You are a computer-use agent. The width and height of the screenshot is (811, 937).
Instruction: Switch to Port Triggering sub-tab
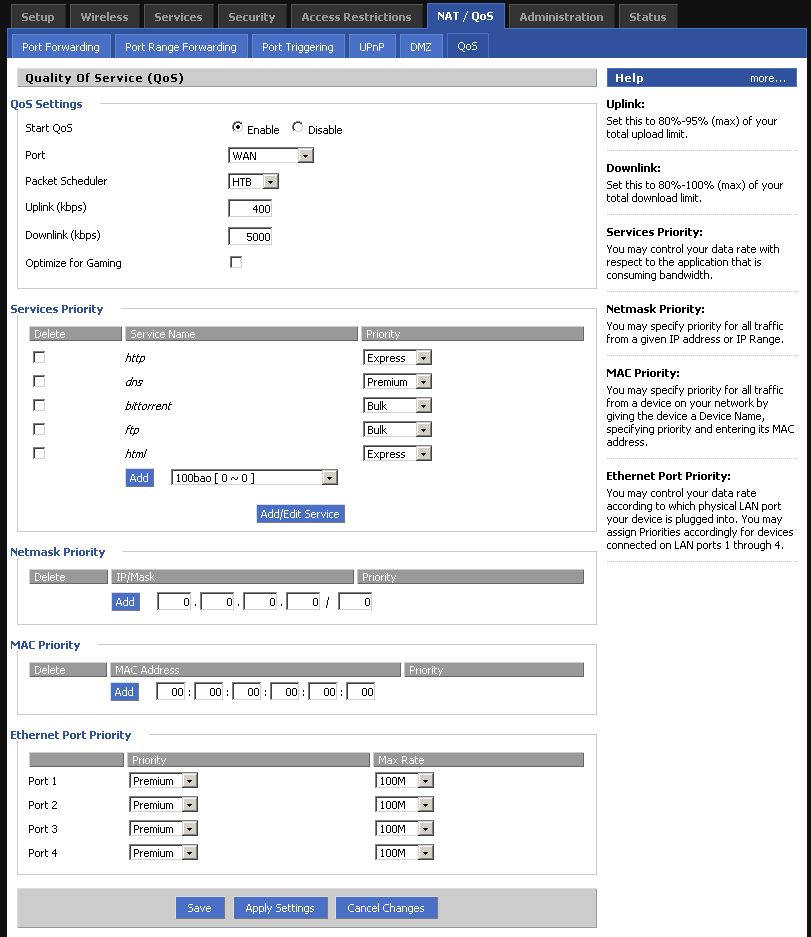coord(298,47)
